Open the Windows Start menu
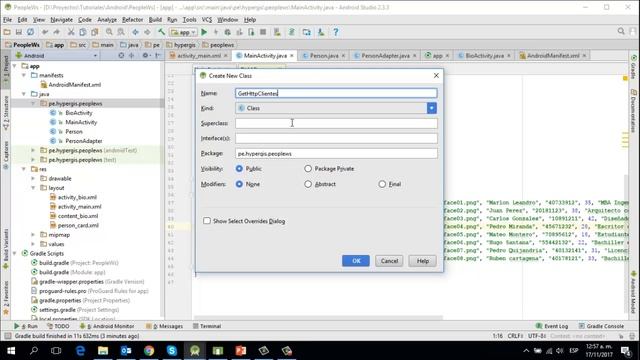Screen dimensions: 640x360 (11, 351)
